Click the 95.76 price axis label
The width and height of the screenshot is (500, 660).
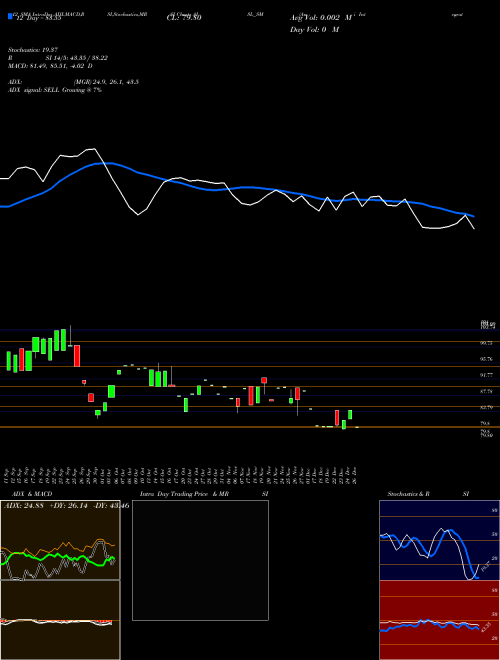[487, 359]
